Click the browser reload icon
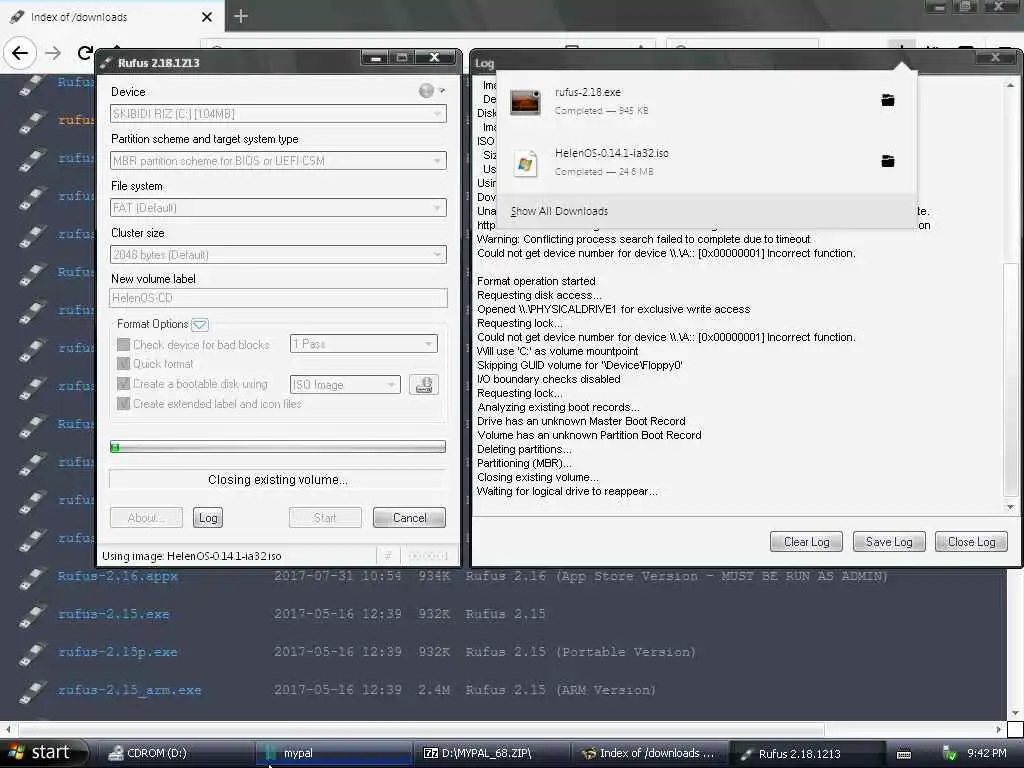Image resolution: width=1024 pixels, height=768 pixels. point(85,53)
